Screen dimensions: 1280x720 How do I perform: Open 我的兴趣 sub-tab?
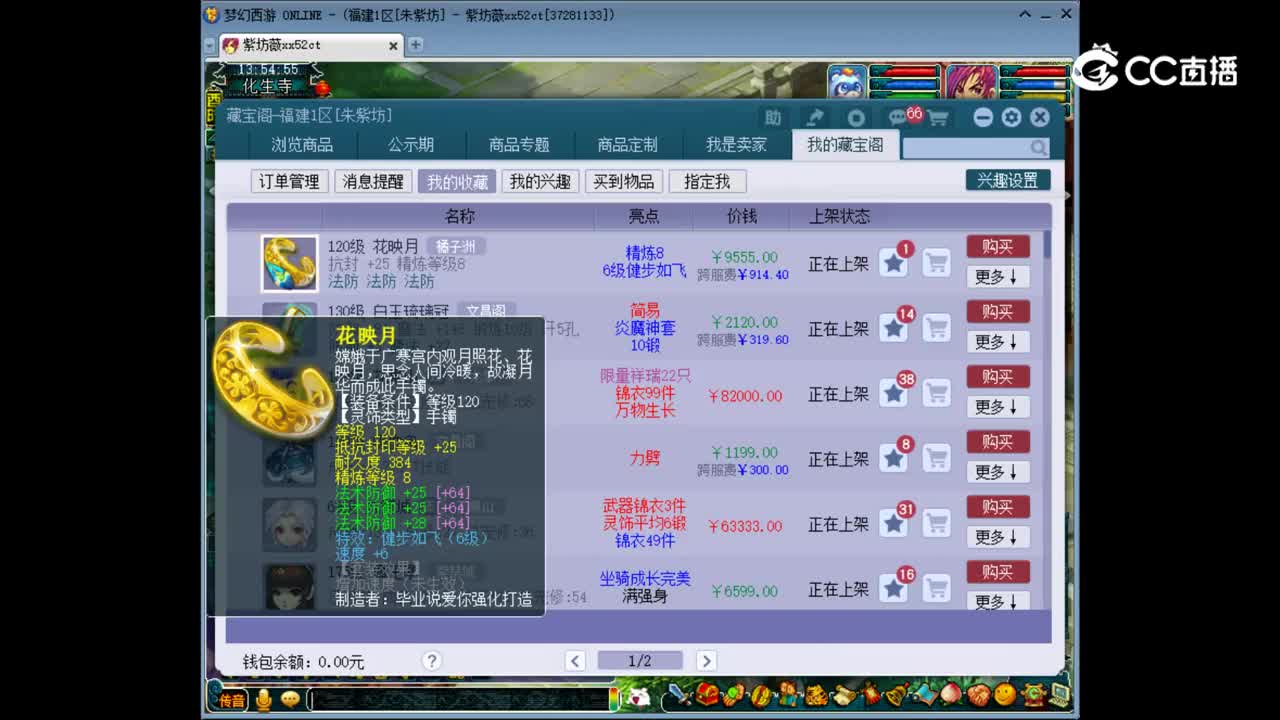pos(540,181)
